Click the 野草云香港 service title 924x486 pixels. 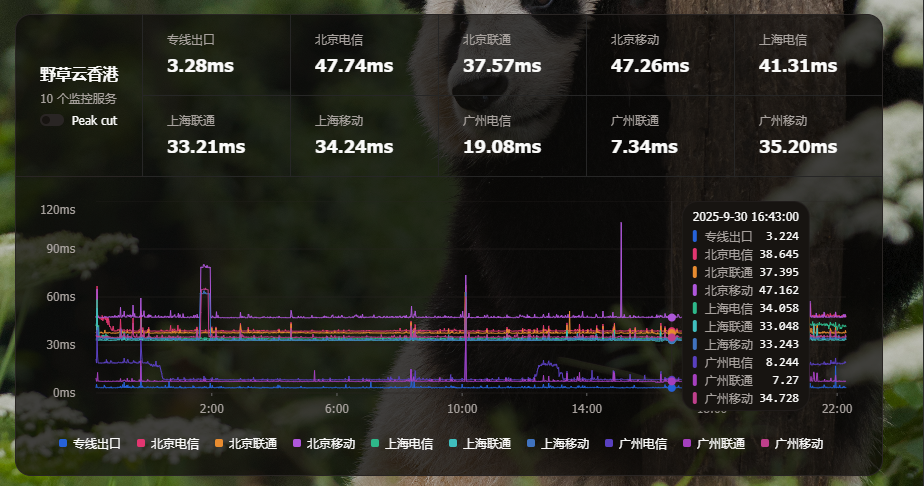79,75
